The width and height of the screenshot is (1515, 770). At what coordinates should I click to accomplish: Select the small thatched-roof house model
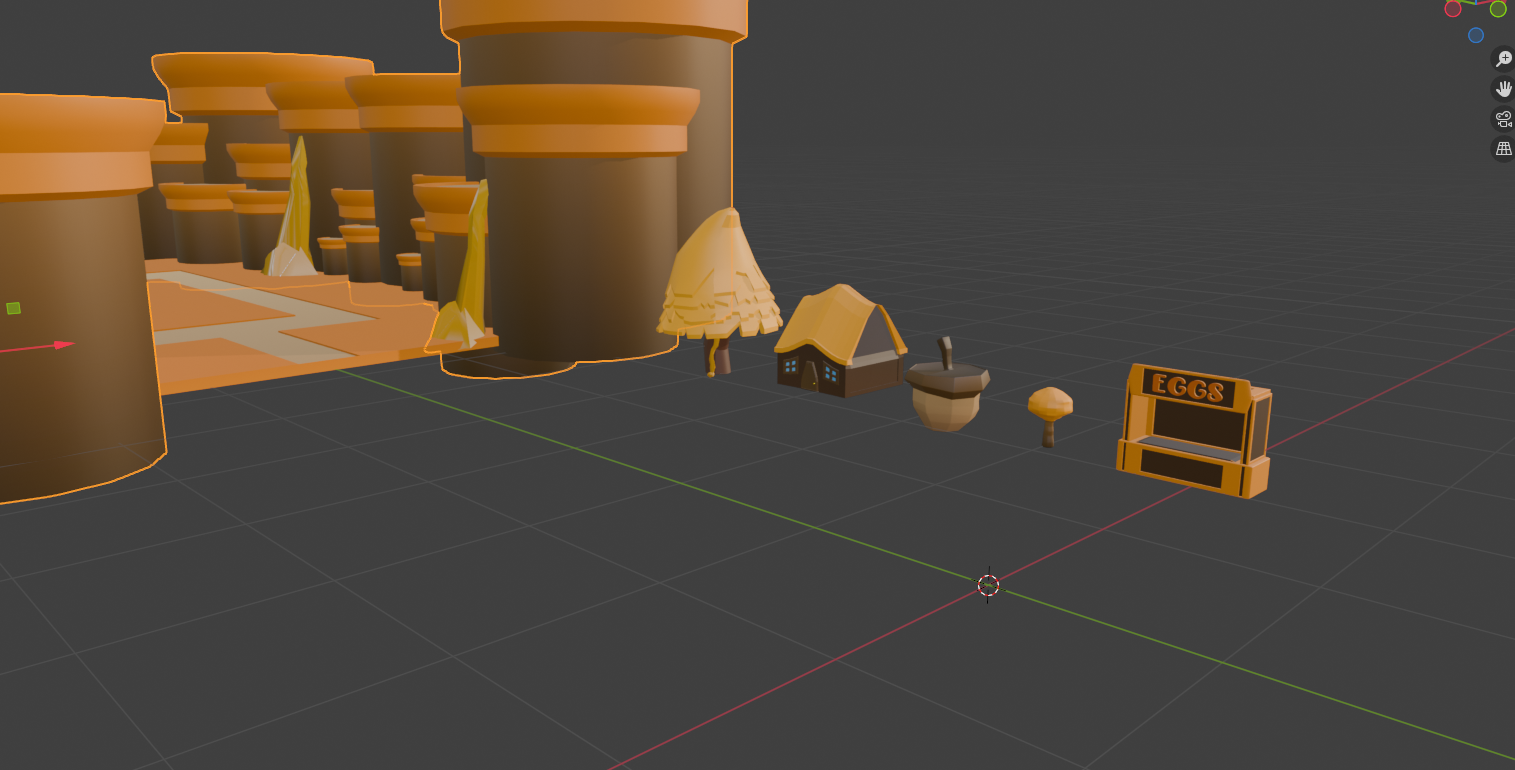point(840,340)
